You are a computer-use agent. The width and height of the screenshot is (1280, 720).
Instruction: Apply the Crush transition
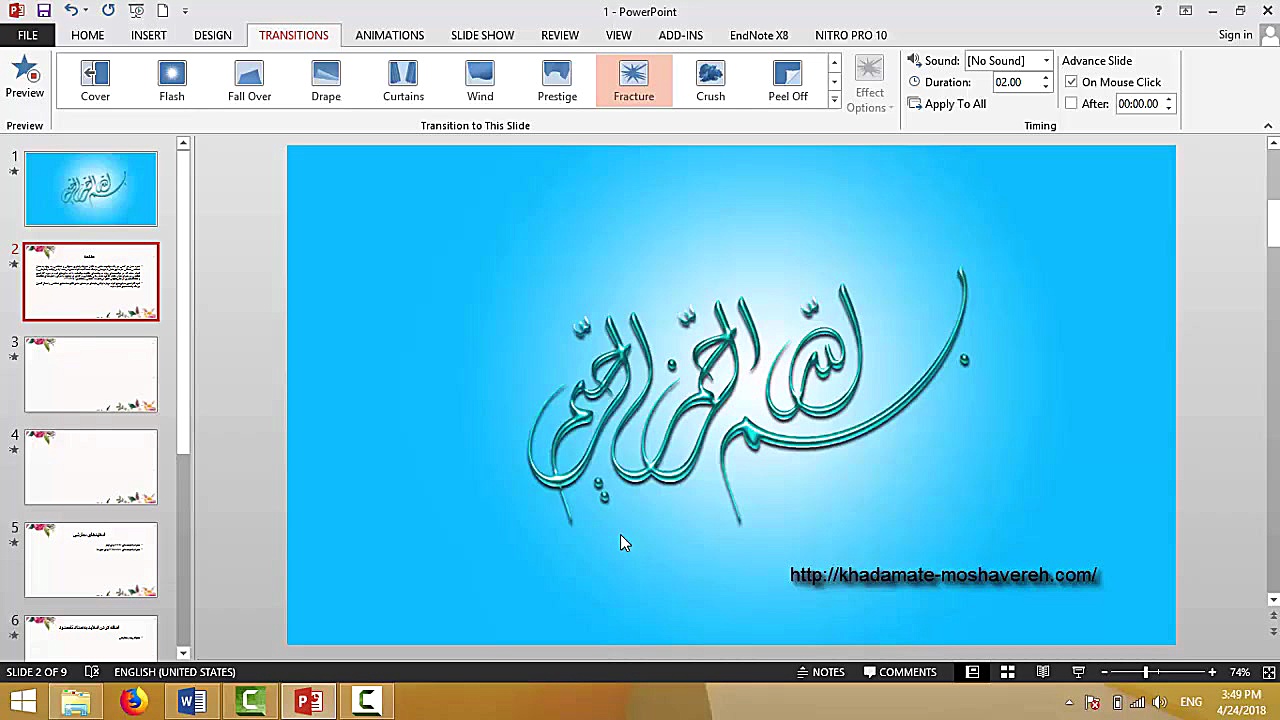[710, 80]
